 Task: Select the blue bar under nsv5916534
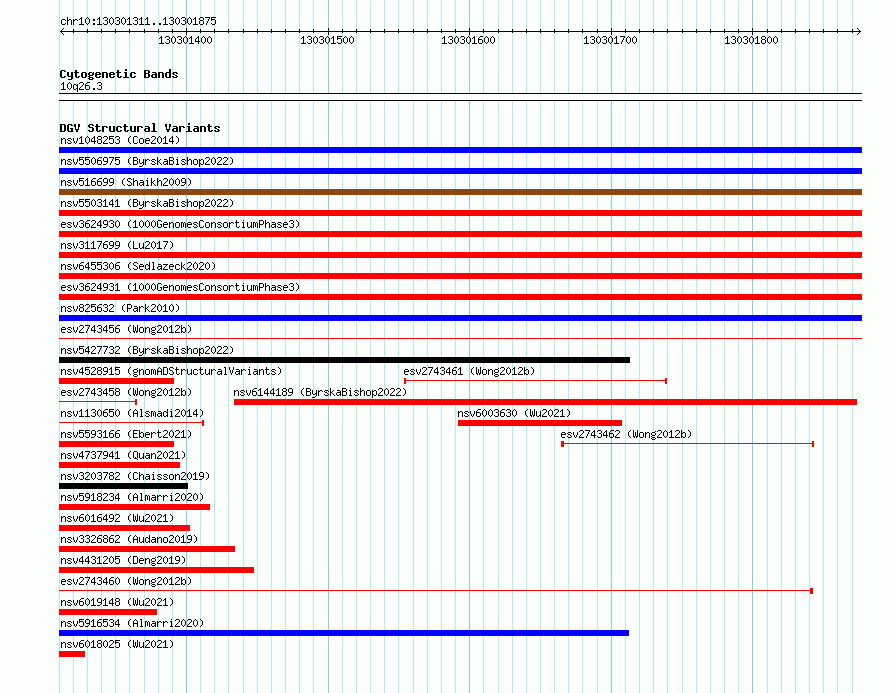(x=344, y=633)
